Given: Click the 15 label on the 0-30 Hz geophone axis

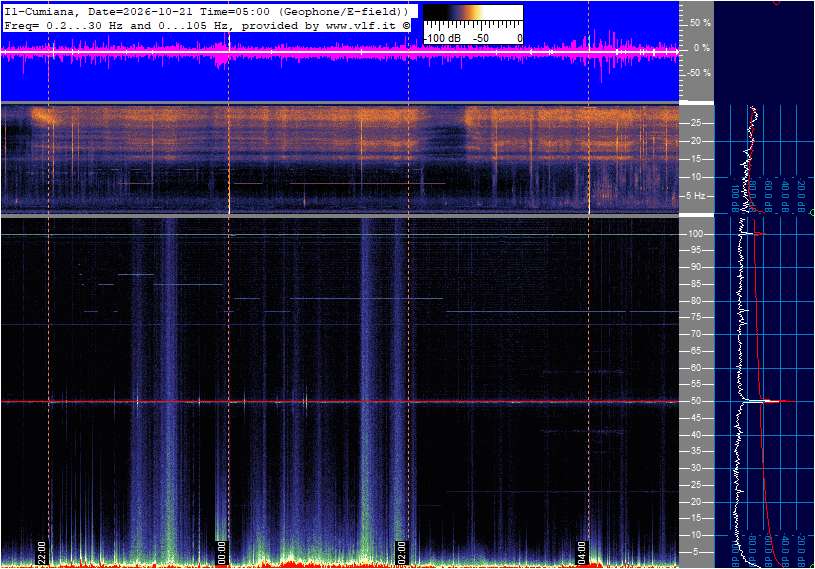Looking at the screenshot, I should (696, 159).
